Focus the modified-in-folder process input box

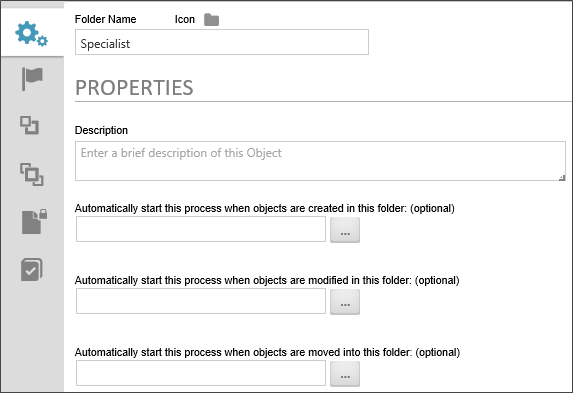(x=201, y=301)
